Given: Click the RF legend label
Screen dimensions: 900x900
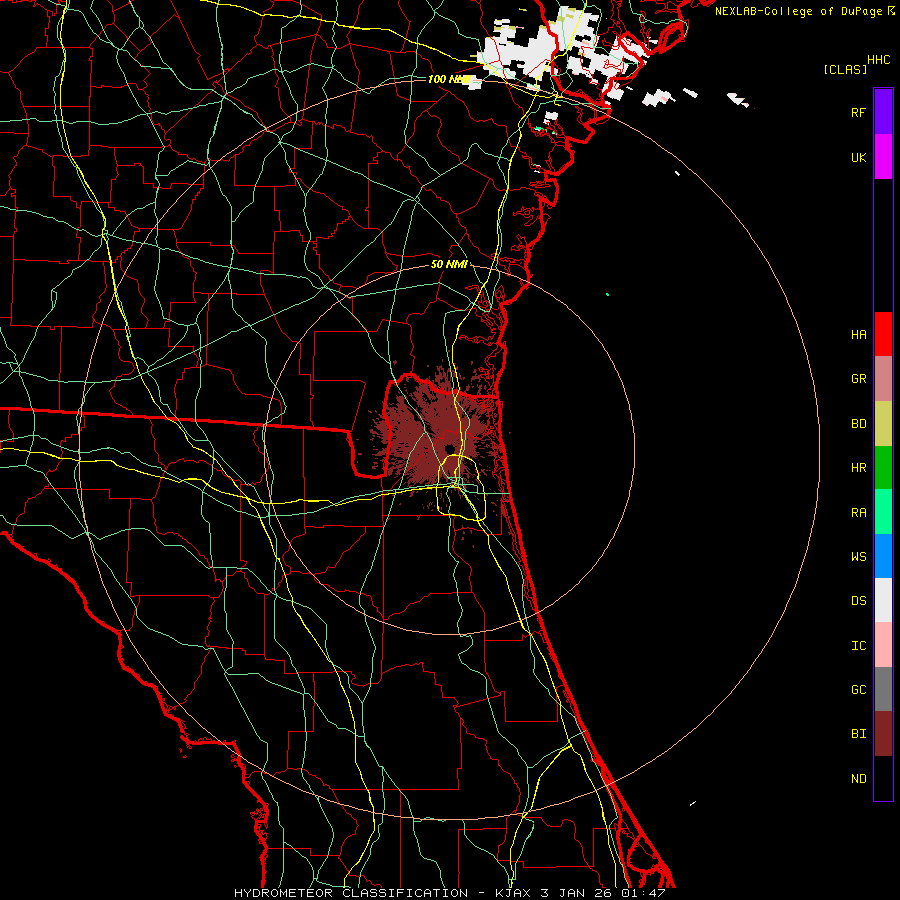Looking at the screenshot, I should (x=858, y=112).
